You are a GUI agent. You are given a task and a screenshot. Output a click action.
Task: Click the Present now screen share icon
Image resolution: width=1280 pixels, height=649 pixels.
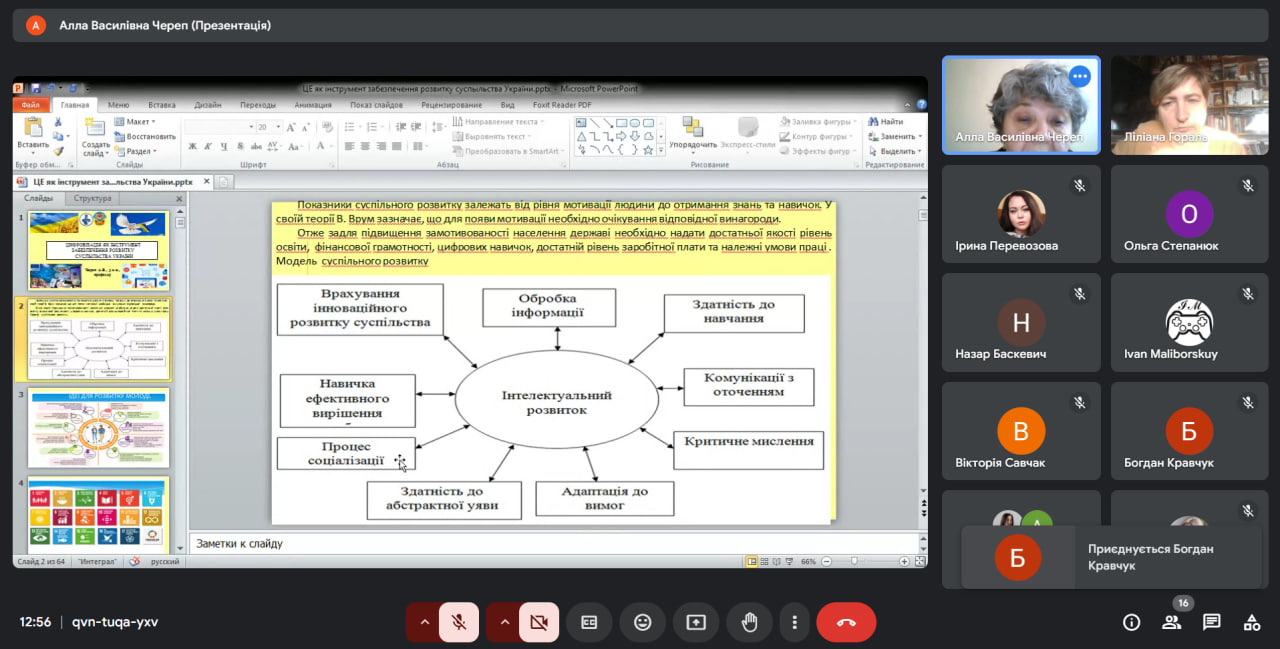point(696,622)
